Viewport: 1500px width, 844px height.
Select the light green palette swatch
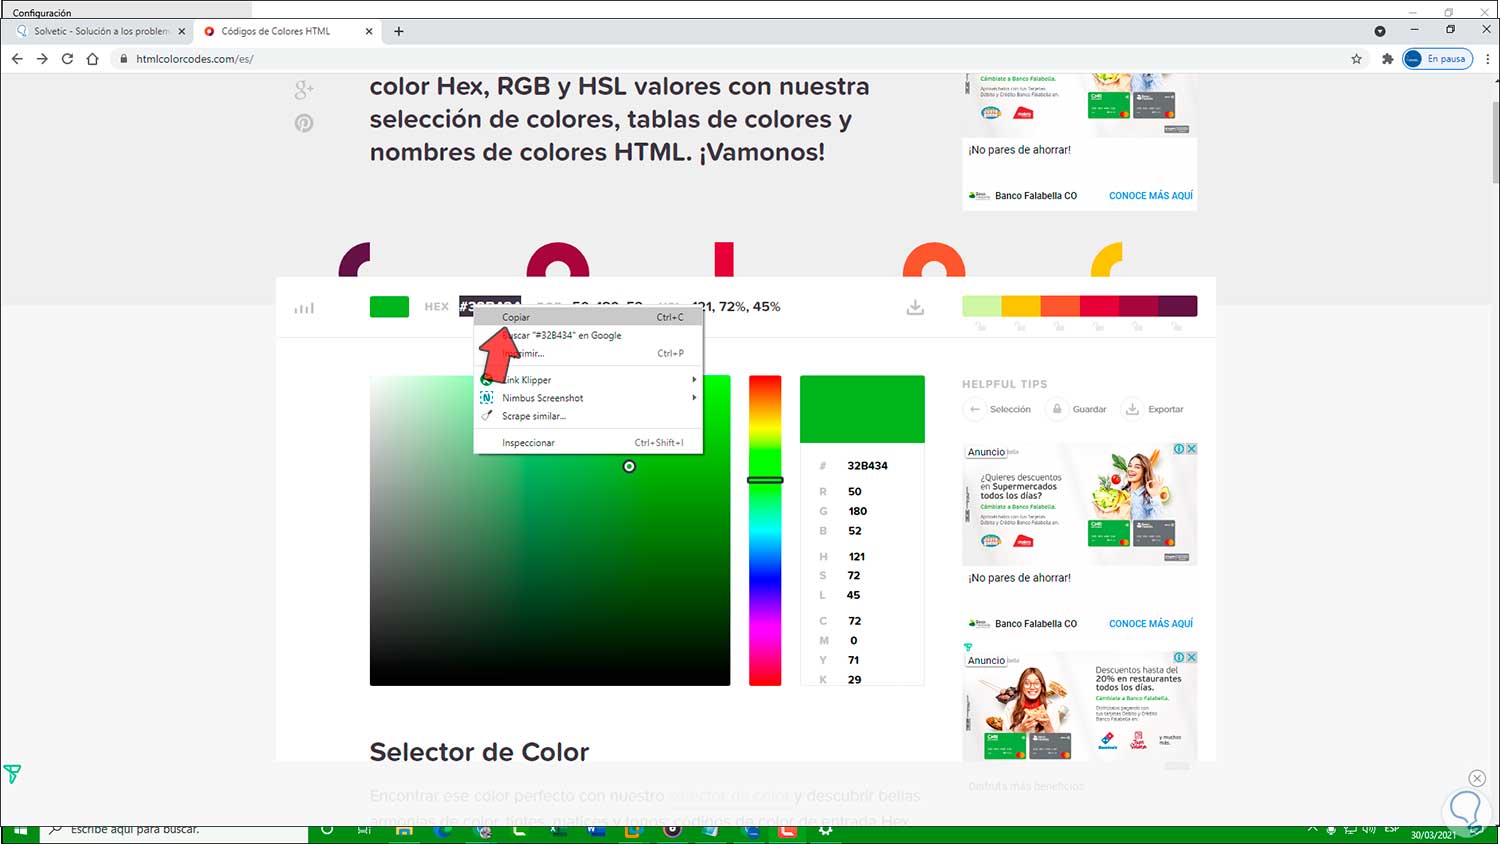pos(982,306)
